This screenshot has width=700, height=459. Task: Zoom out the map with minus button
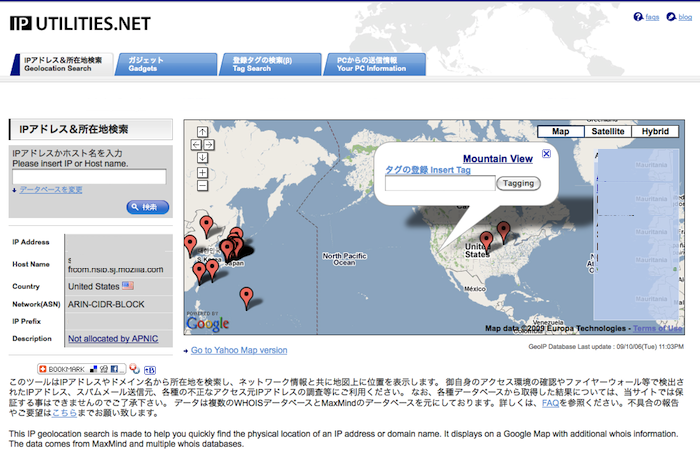(202, 185)
